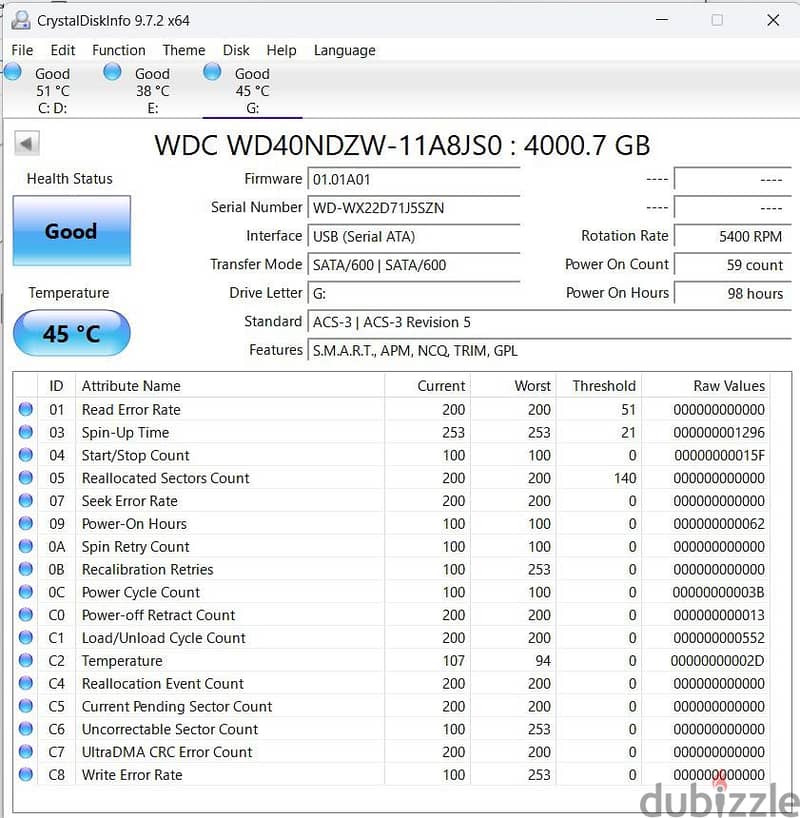Screen dimensions: 800x818
Task: Switch to the E: drive tab label
Action: pos(153,109)
